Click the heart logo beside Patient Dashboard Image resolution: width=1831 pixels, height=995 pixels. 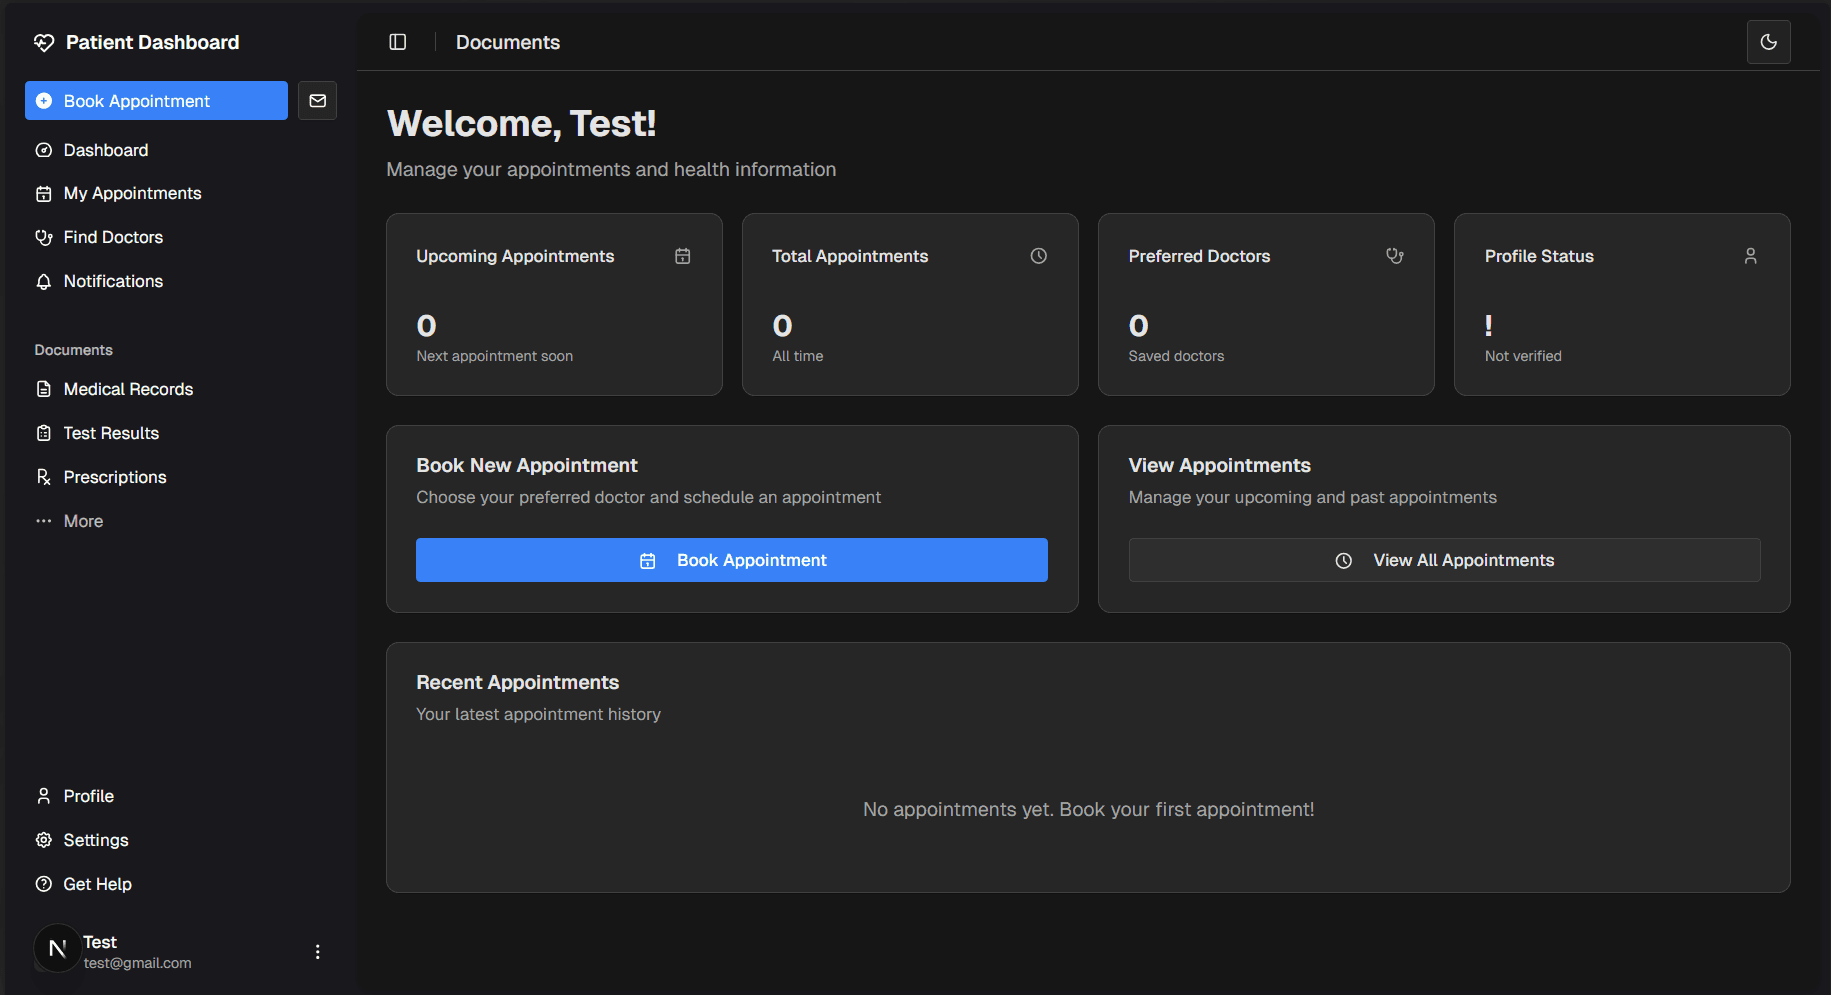(44, 42)
